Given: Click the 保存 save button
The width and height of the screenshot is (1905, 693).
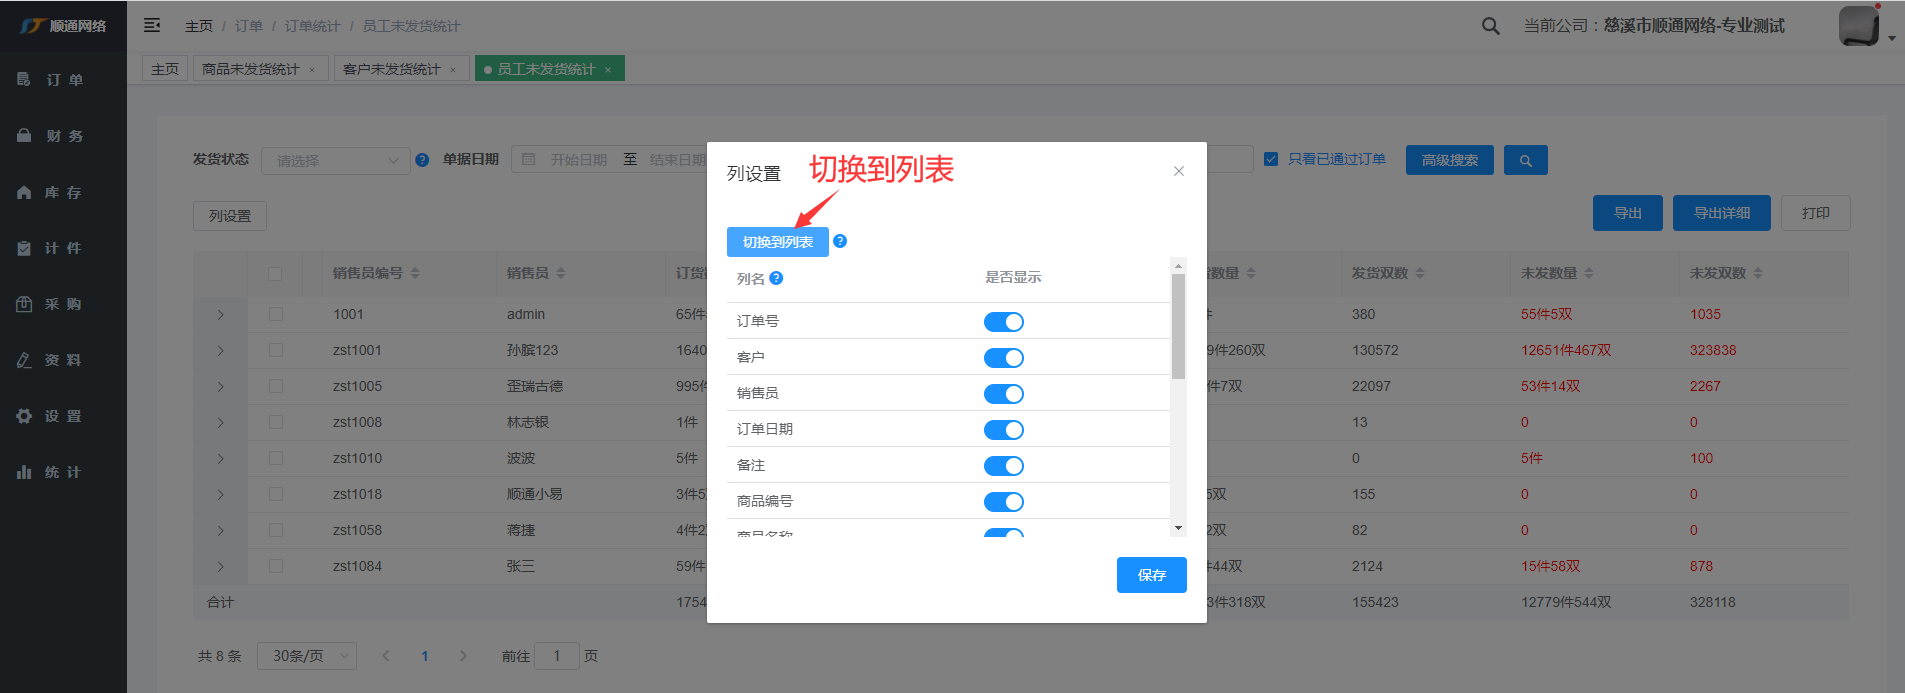Looking at the screenshot, I should pos(1151,575).
